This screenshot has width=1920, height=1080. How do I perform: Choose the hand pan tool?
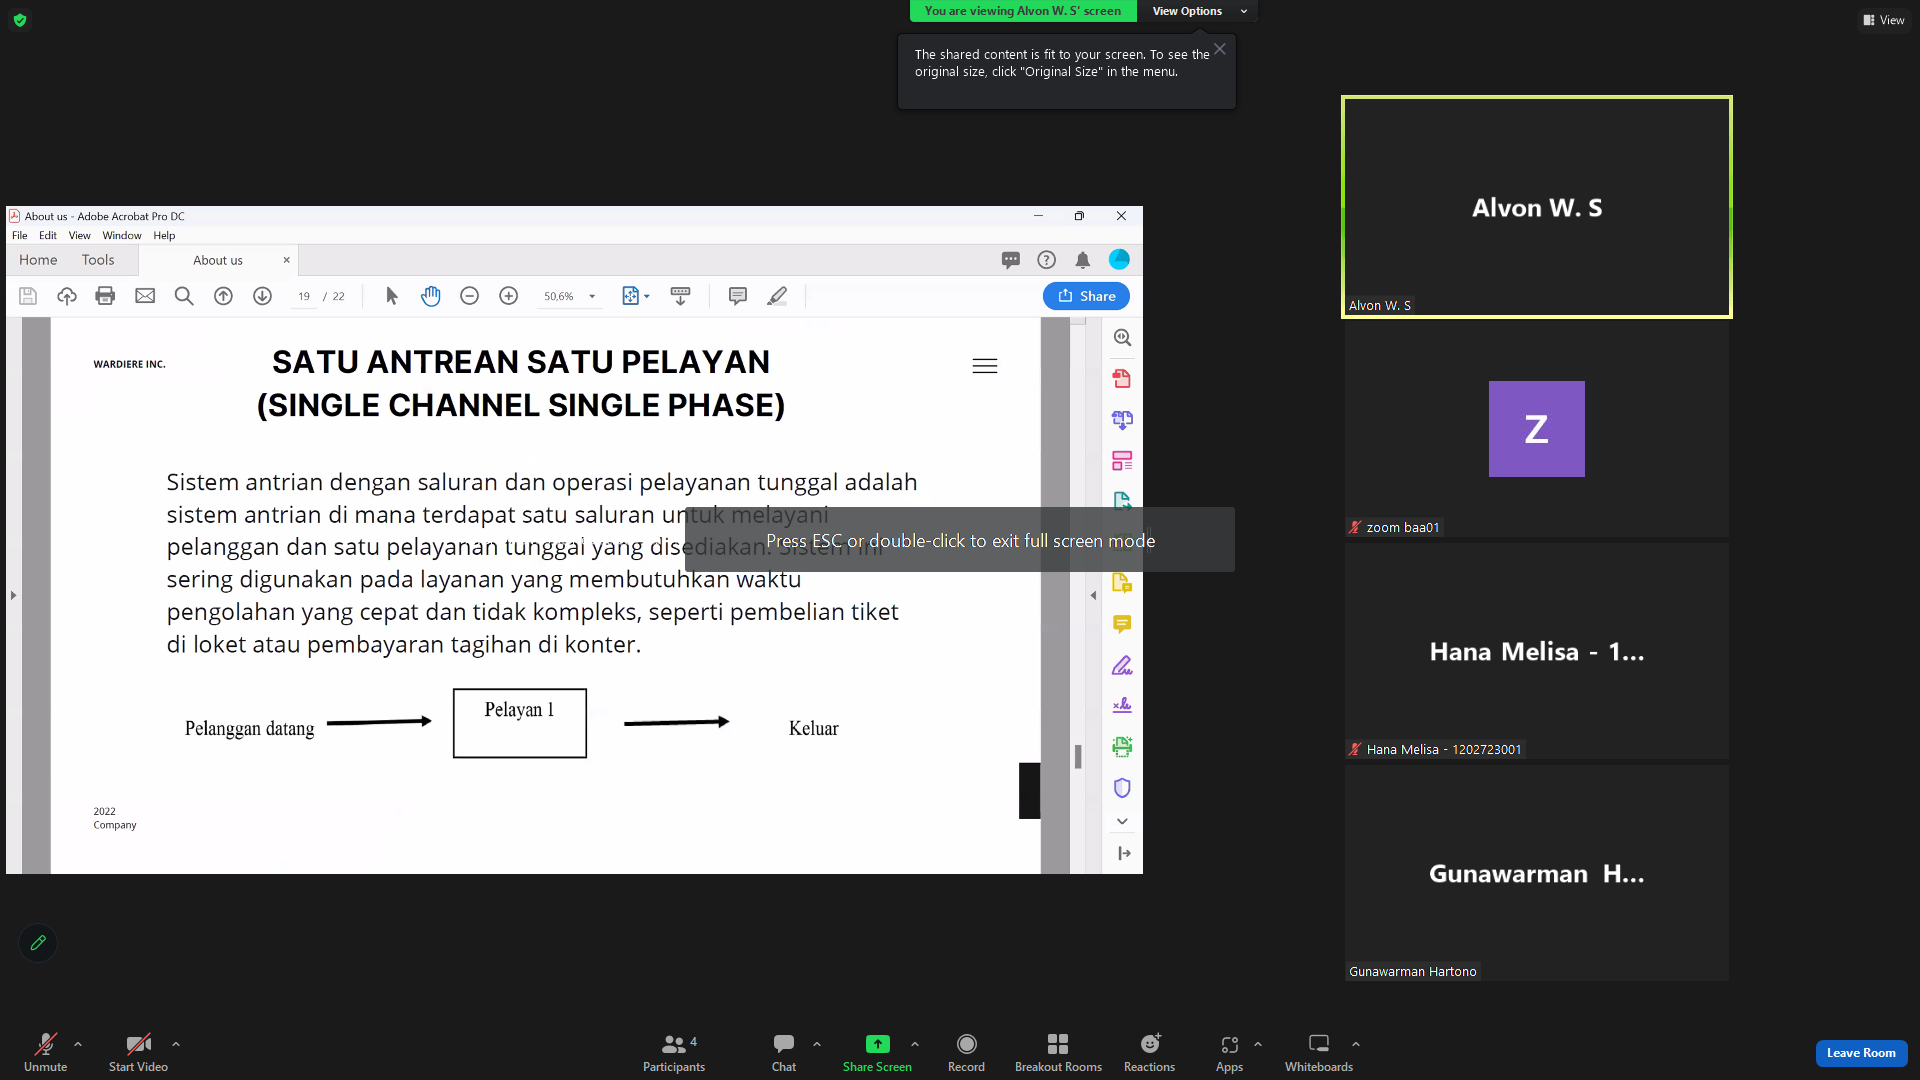pos(431,296)
